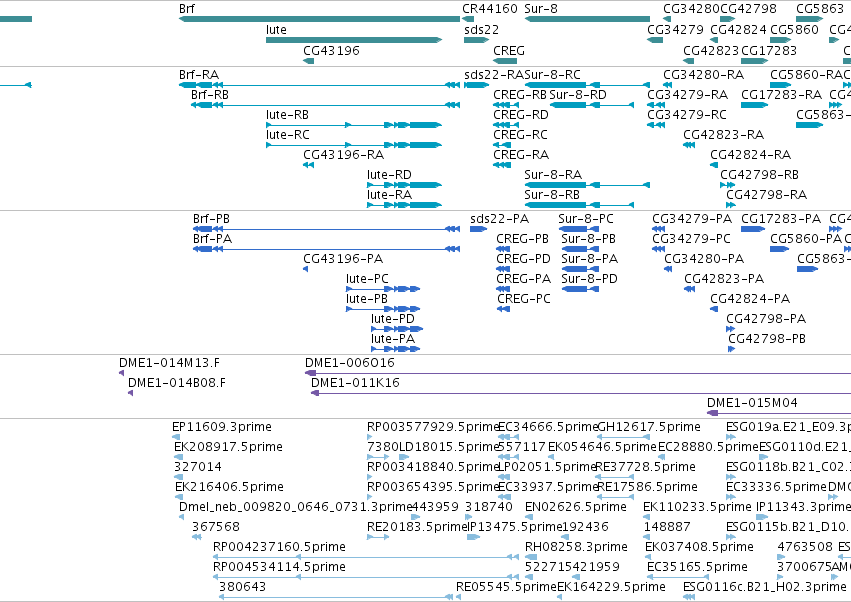The image size is (851, 602).
Task: Open the CG42823-RA transcript label
Action: click(x=723, y=135)
